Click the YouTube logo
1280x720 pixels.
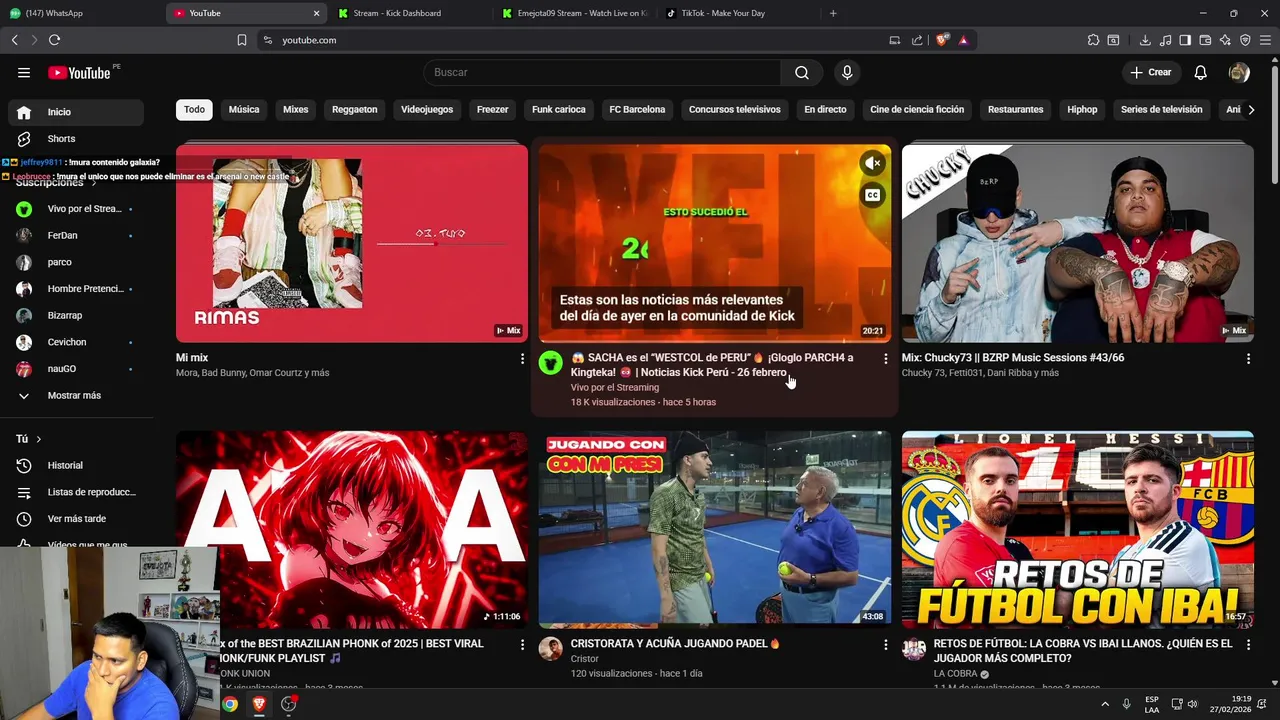click(x=79, y=72)
